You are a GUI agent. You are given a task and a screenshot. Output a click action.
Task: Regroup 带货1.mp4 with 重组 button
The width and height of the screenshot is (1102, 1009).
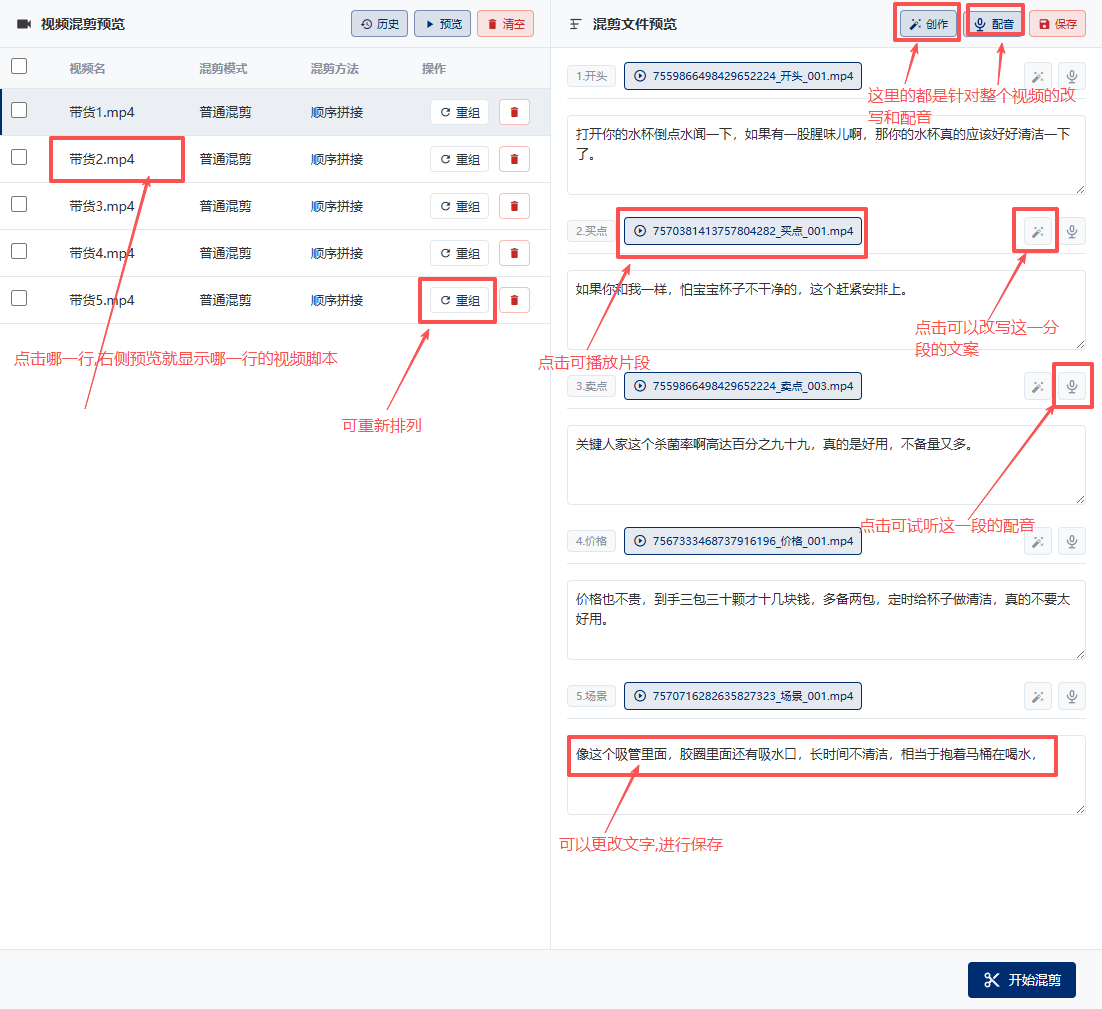(x=460, y=112)
